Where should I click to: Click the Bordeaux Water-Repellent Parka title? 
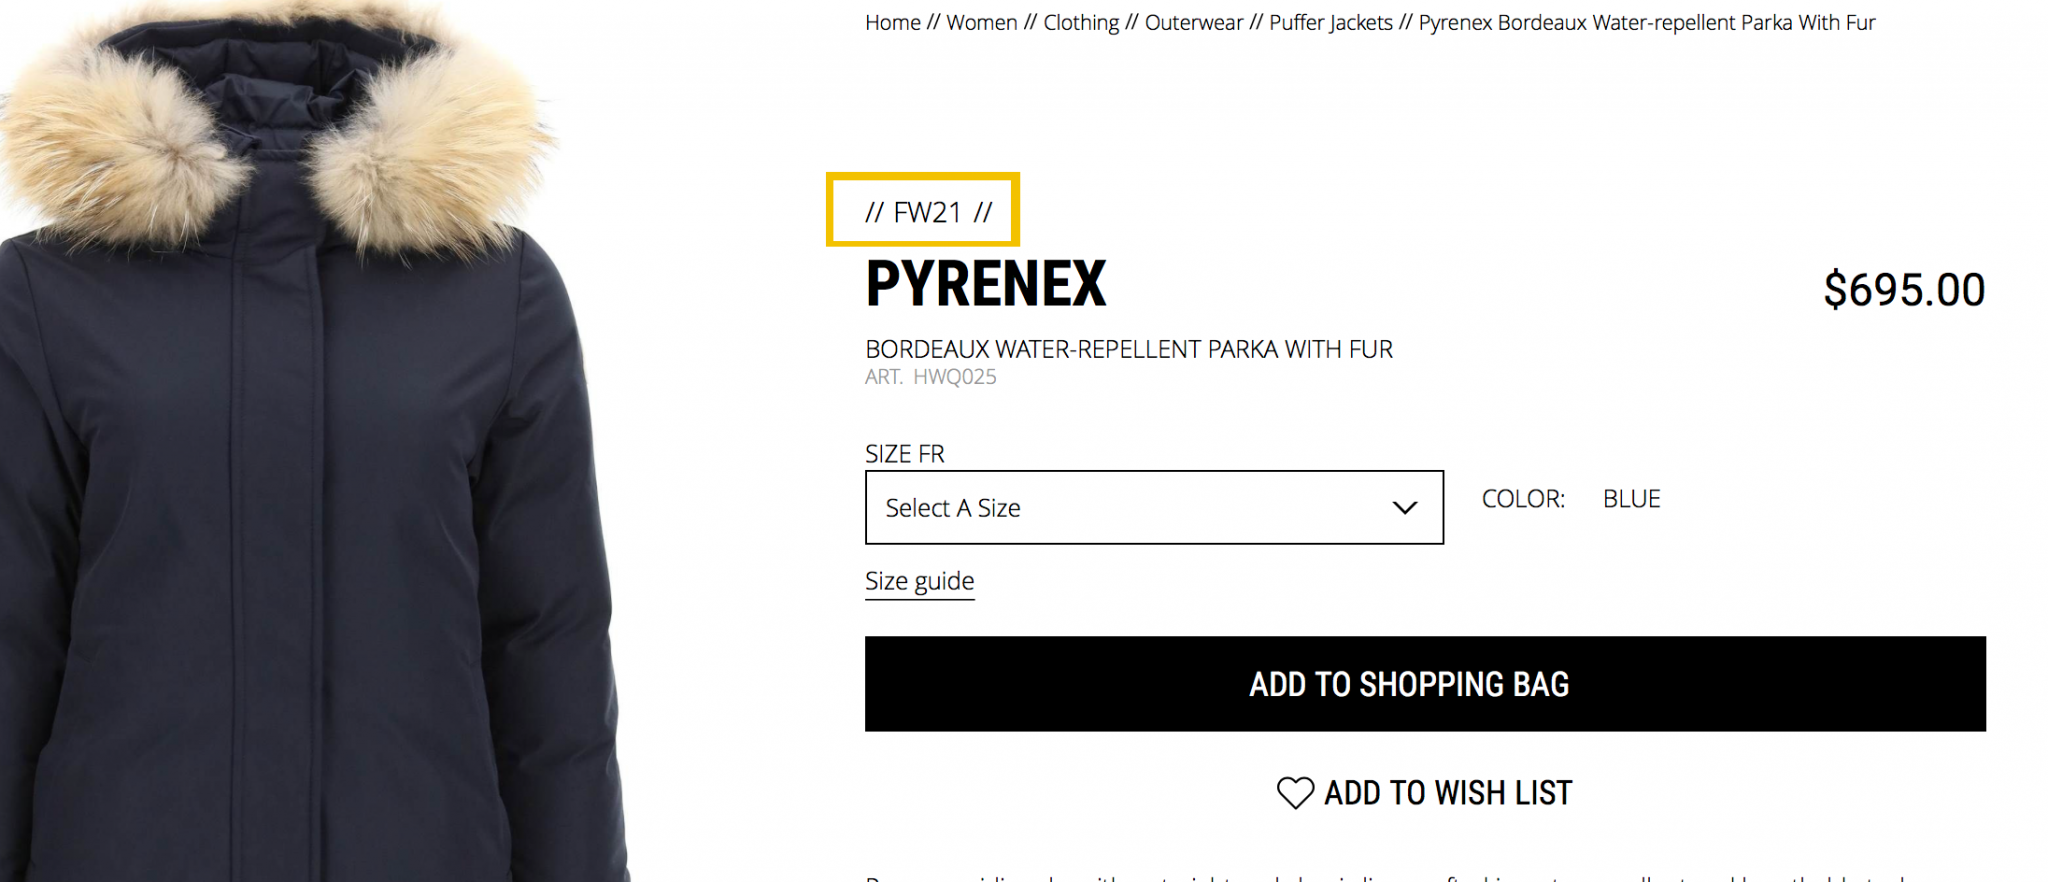pyautogui.click(x=1128, y=349)
